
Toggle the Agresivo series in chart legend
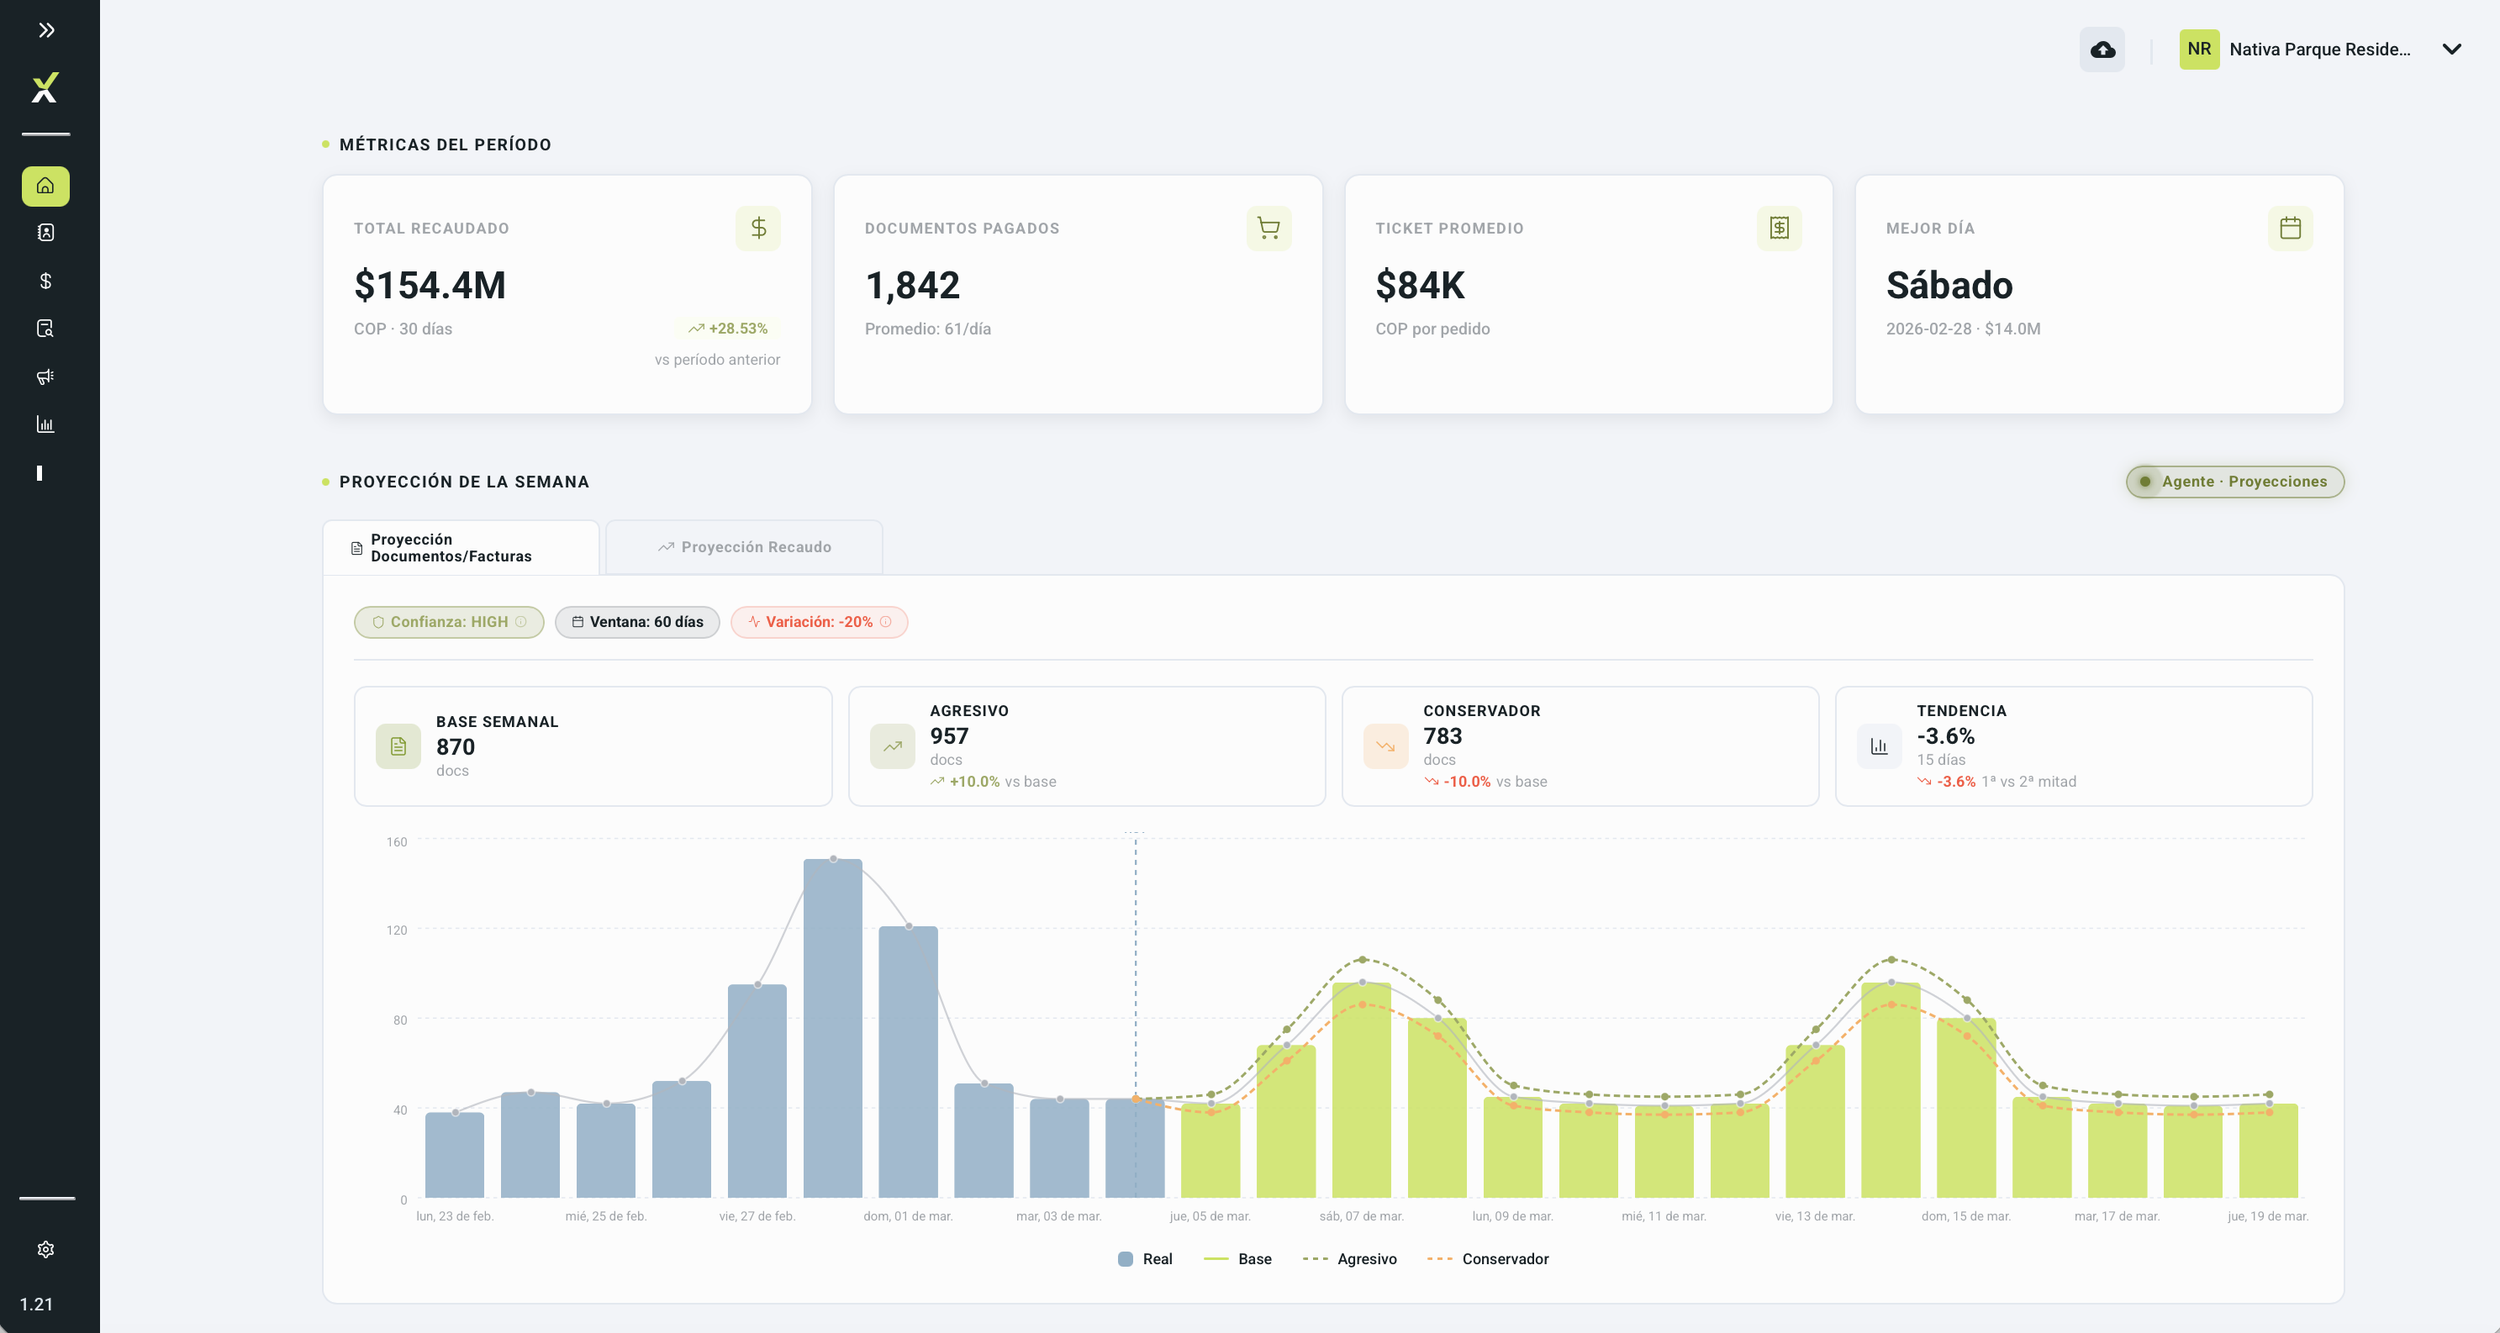coord(1350,1259)
